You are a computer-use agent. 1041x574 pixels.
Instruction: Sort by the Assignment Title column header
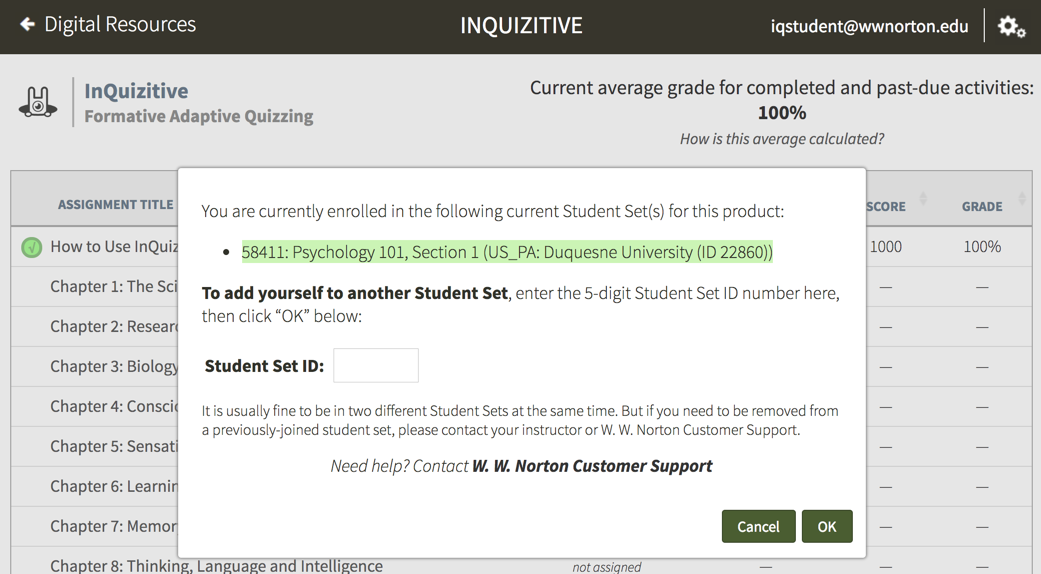115,205
